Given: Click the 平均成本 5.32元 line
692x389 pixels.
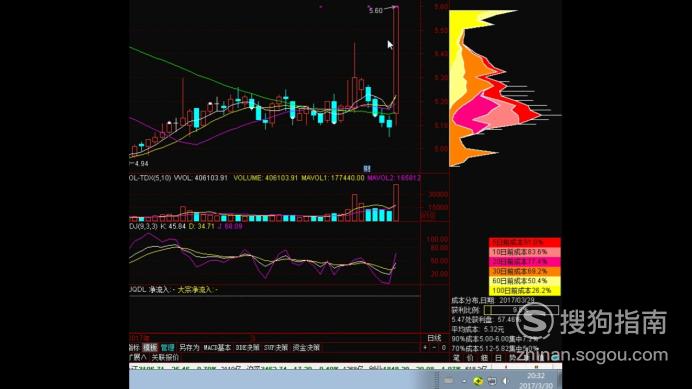Looking at the screenshot, I should coord(478,329).
